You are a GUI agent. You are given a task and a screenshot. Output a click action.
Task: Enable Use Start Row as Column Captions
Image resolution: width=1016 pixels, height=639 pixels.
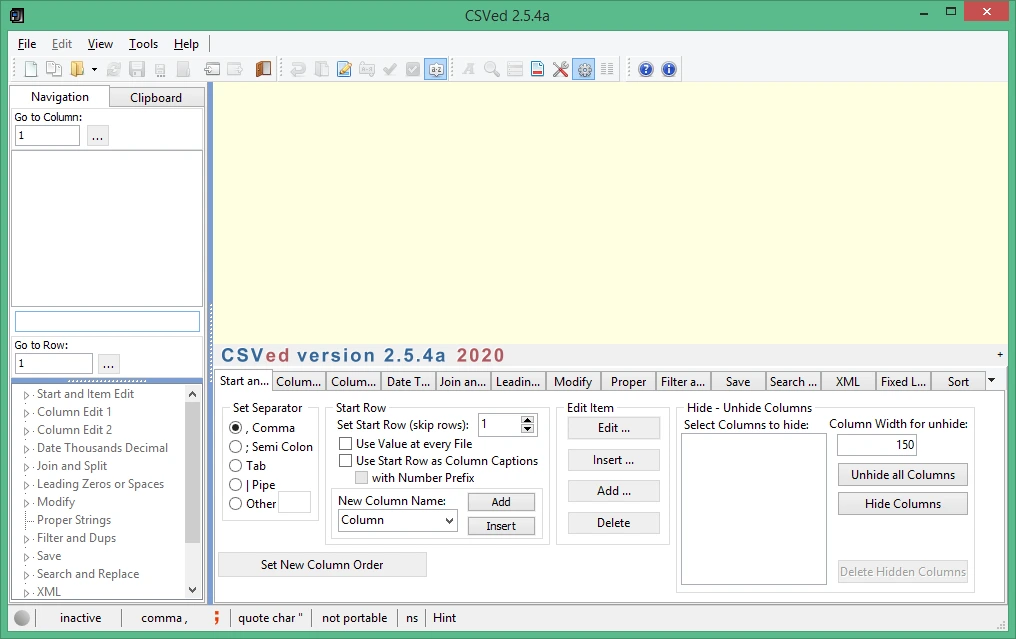click(345, 461)
